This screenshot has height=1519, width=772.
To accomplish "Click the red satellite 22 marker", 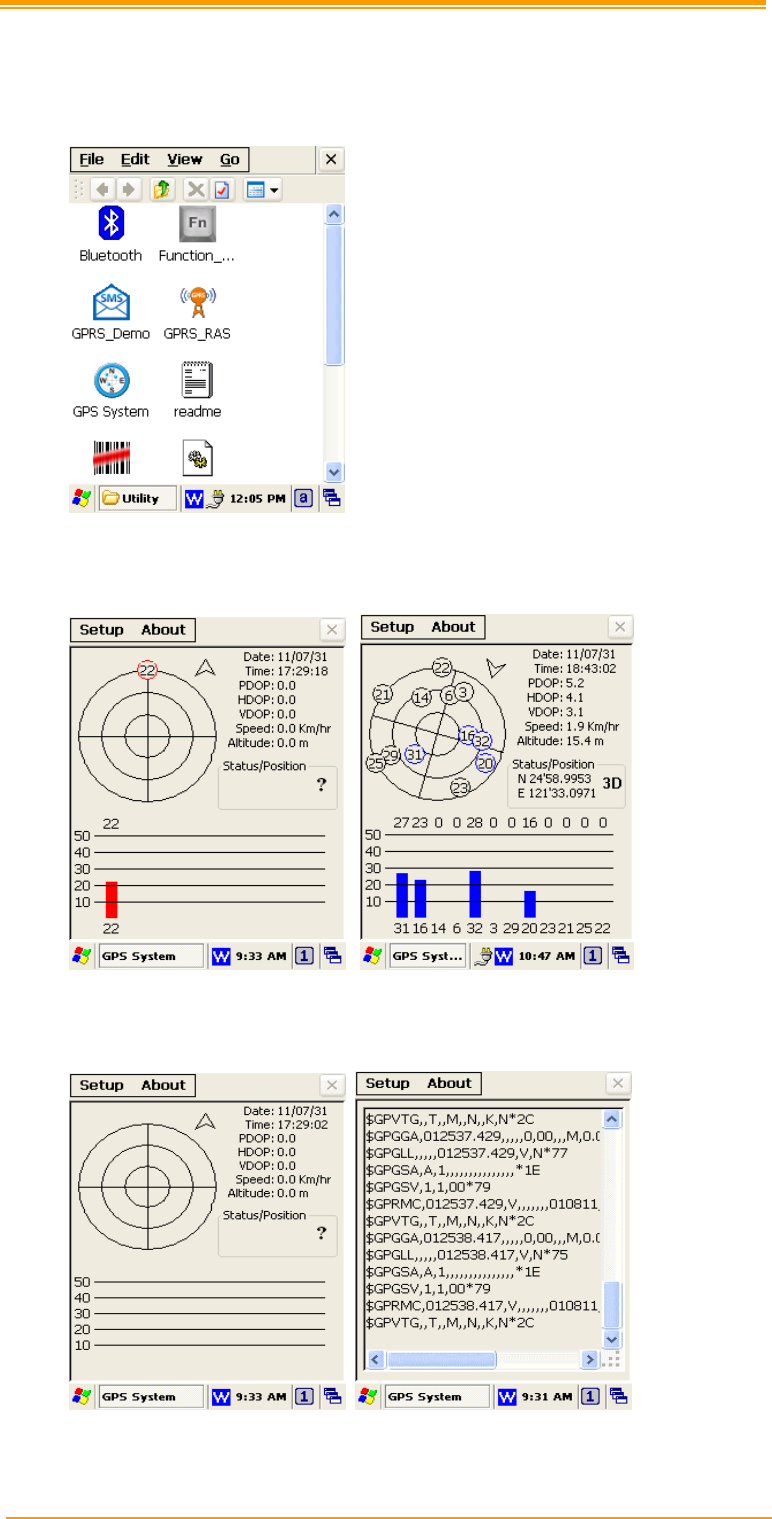I will point(148,671).
